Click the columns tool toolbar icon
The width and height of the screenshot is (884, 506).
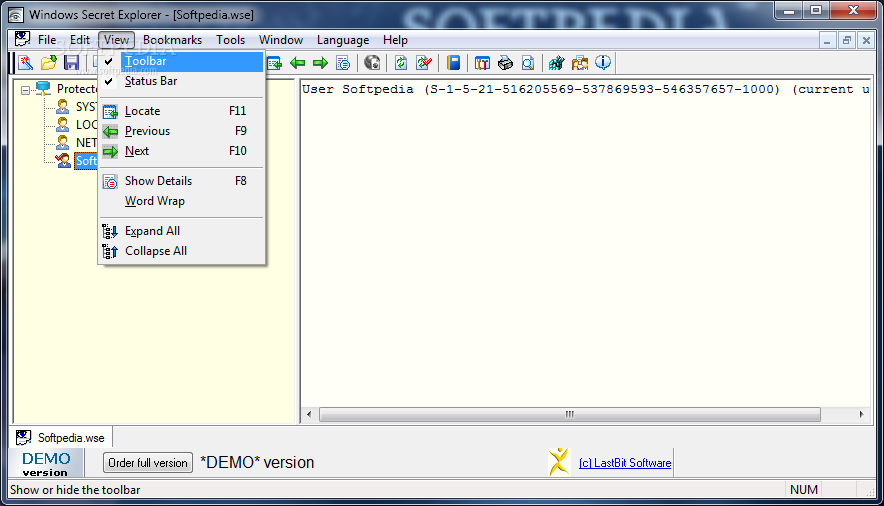click(x=482, y=63)
